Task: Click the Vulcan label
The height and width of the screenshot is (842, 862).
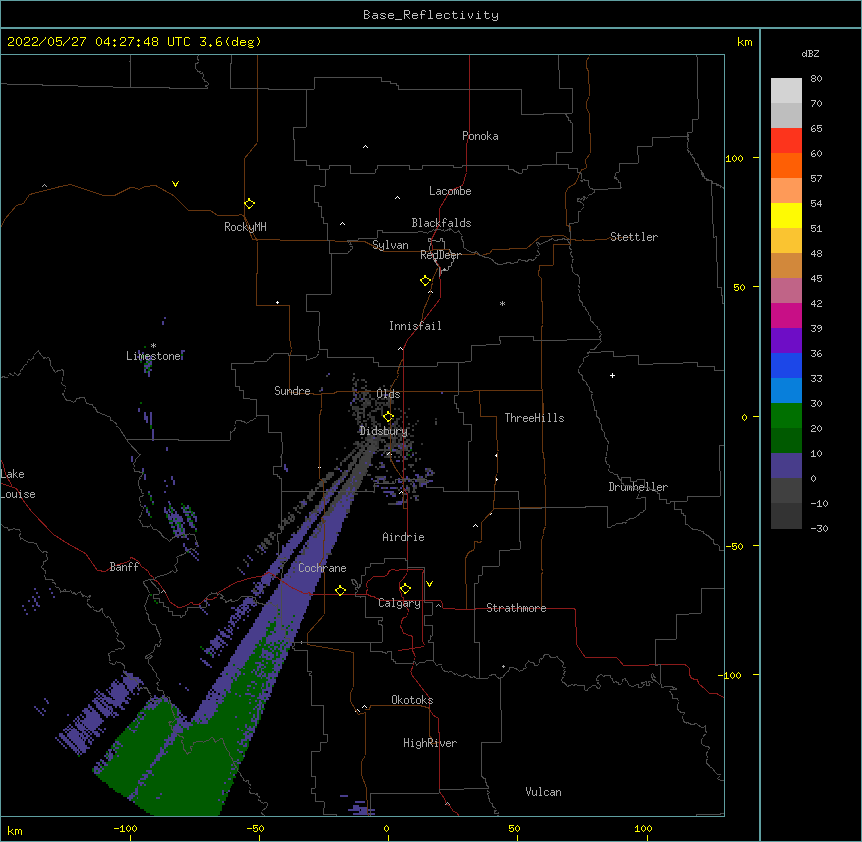Action: point(543,792)
